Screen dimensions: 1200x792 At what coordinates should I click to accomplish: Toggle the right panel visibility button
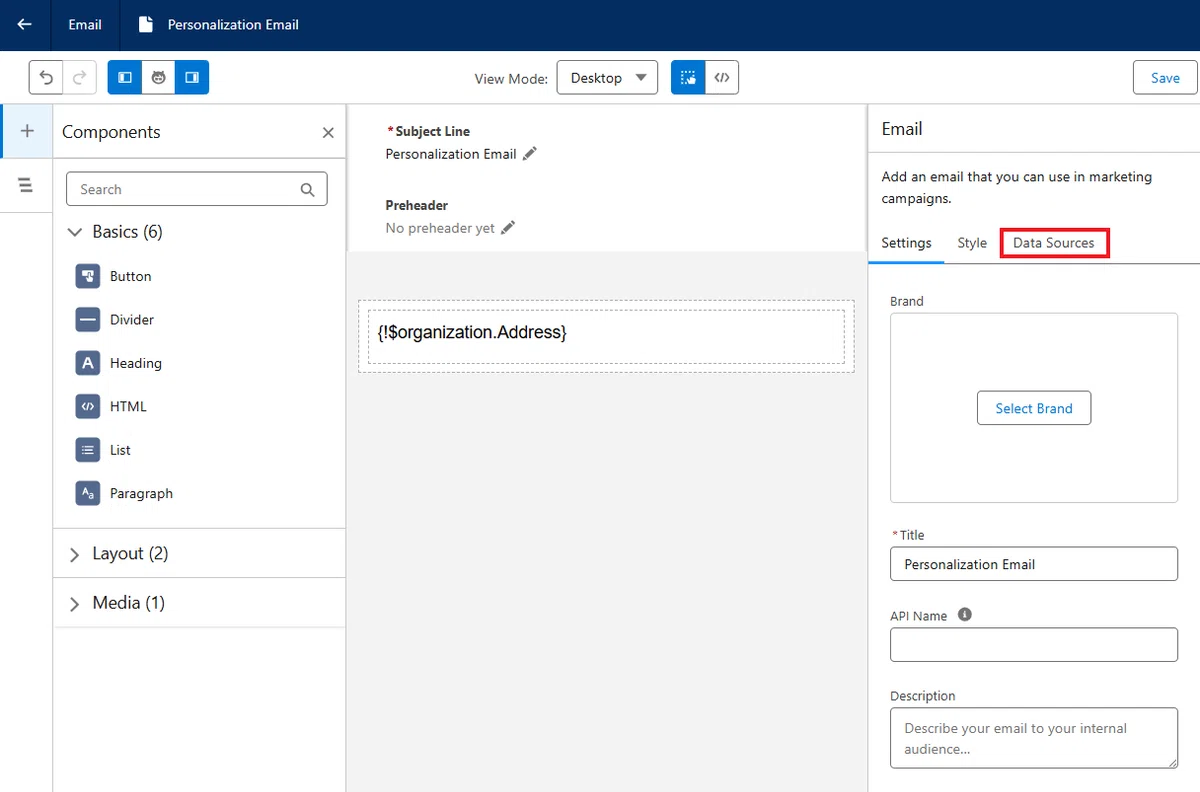point(192,77)
